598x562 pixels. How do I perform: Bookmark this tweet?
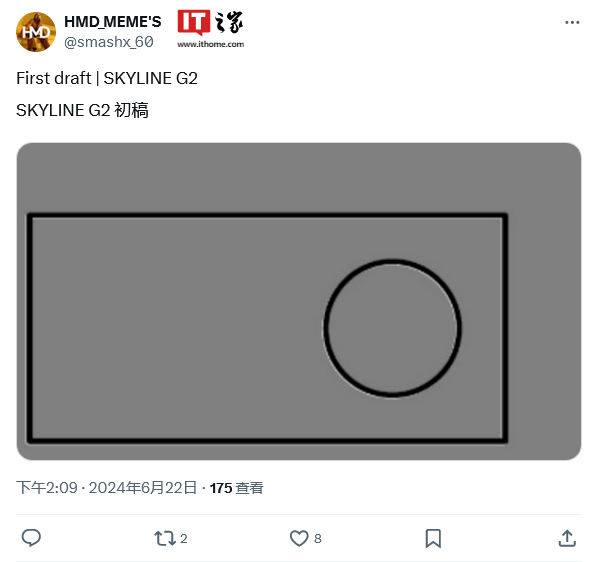coord(433,538)
